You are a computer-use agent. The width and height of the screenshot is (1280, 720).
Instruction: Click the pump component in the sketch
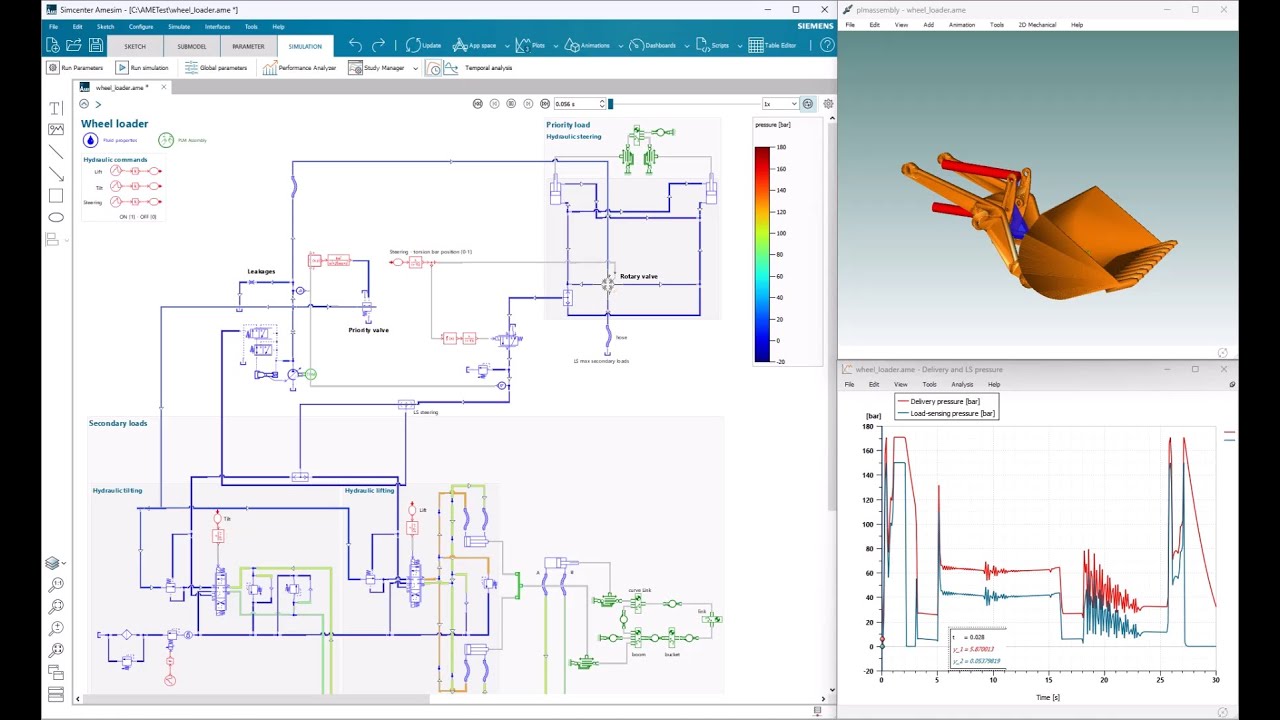[x=294, y=374]
